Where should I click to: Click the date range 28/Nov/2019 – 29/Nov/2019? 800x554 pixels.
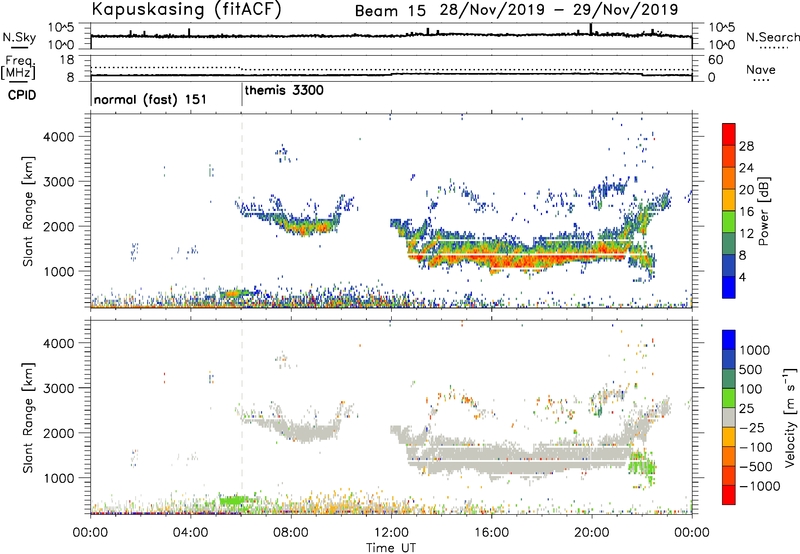[x=559, y=10]
